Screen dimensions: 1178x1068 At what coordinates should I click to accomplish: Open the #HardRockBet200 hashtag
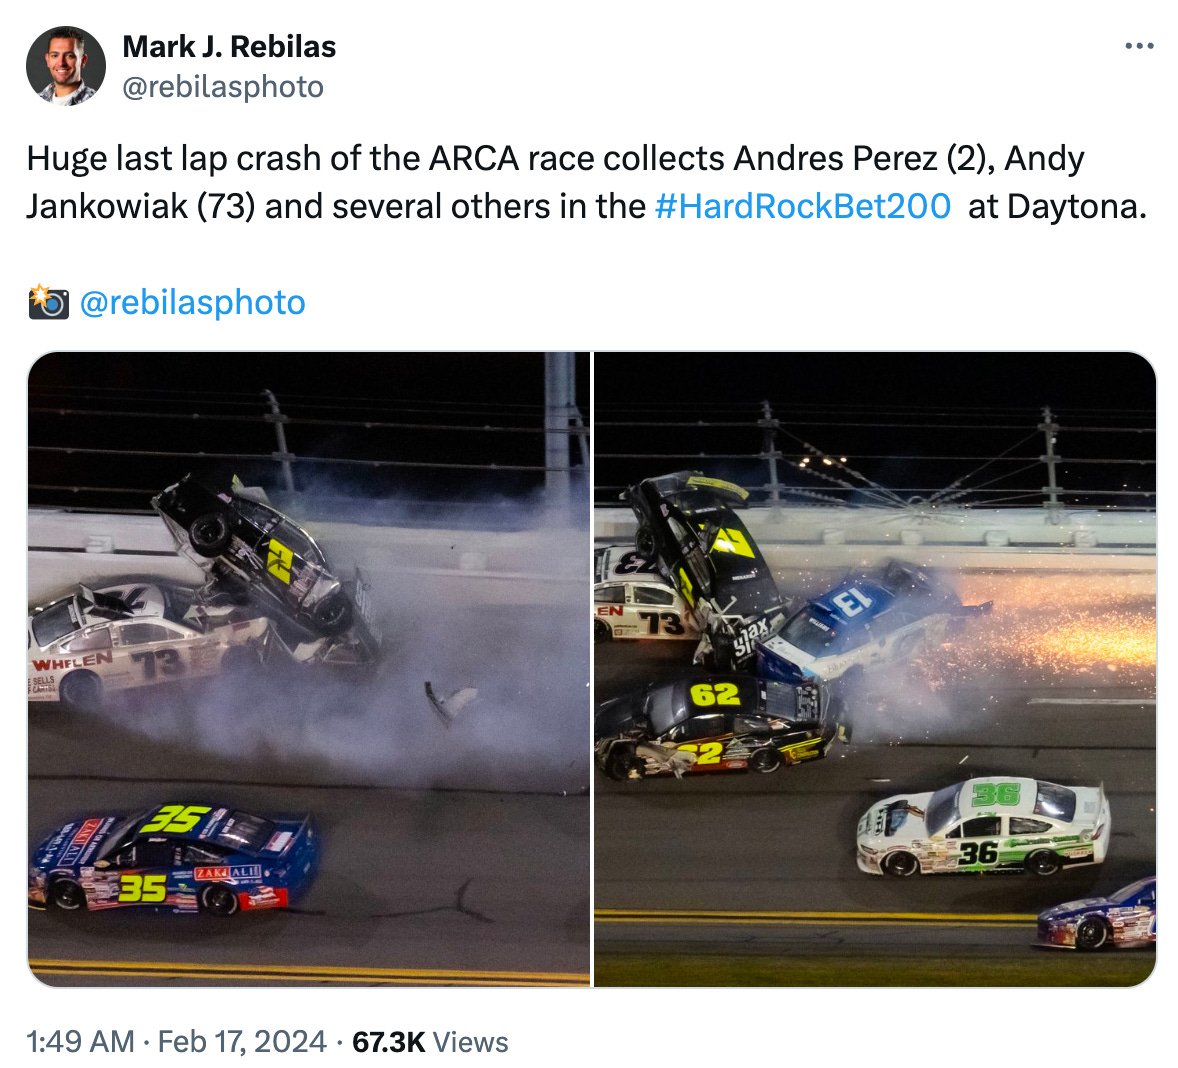point(802,206)
